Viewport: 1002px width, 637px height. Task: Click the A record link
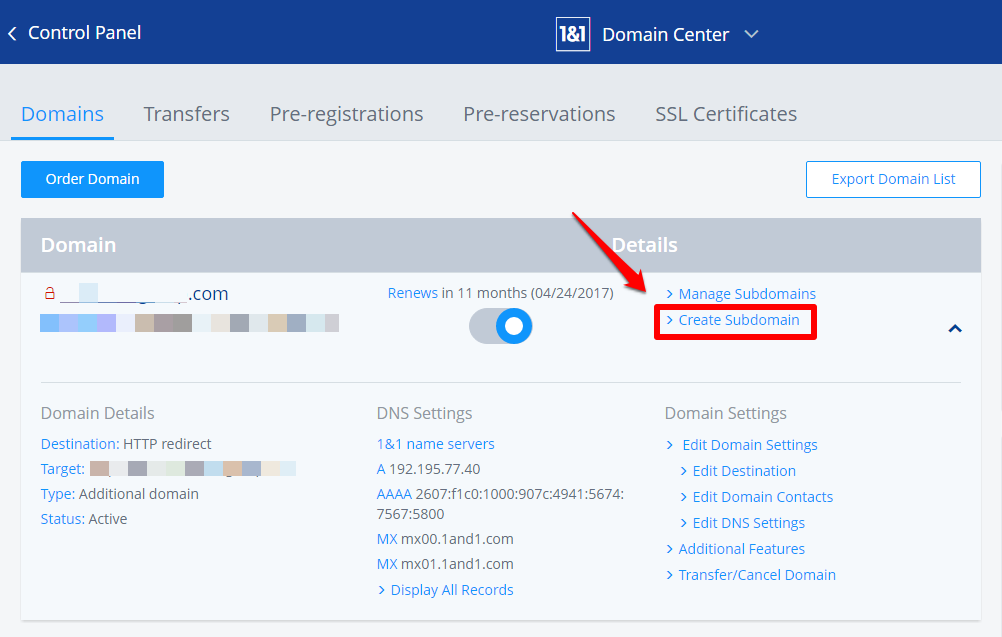click(382, 469)
